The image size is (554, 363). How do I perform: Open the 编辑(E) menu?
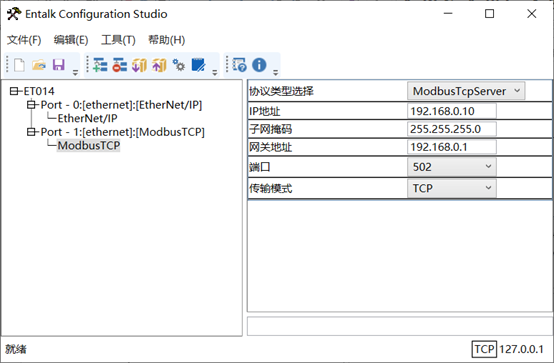71,40
